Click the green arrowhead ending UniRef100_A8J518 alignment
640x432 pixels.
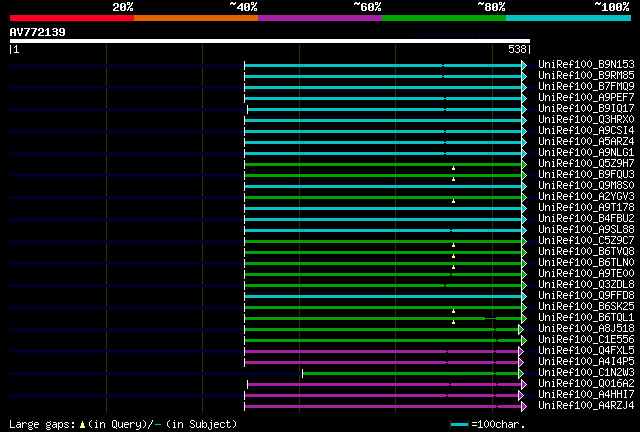(521, 329)
